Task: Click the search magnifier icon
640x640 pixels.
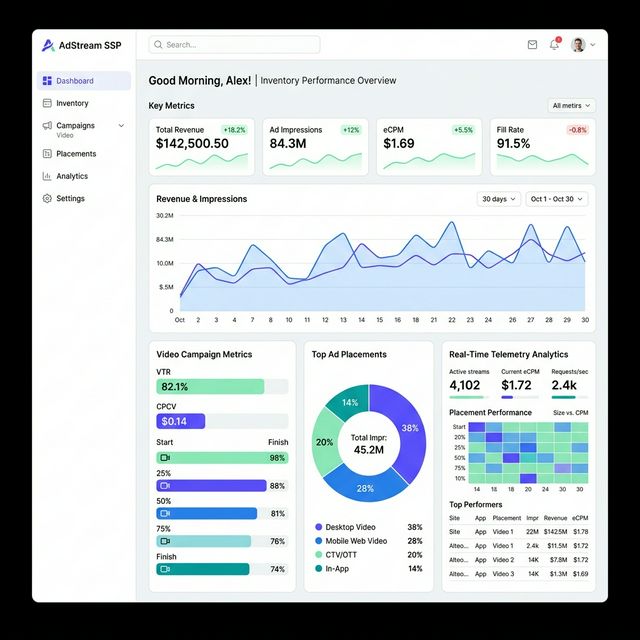Action: [158, 44]
